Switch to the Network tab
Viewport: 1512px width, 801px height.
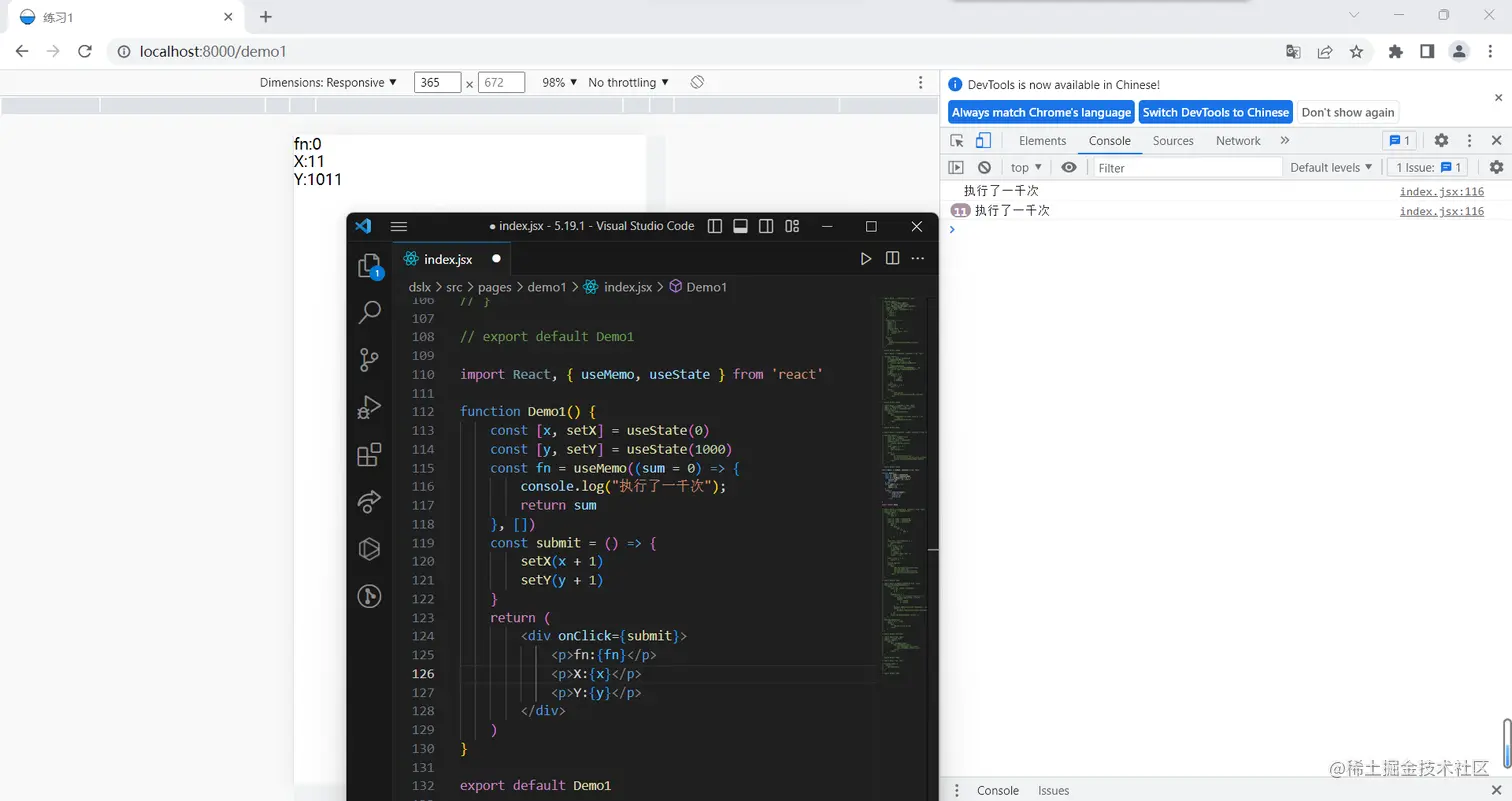1238,141
